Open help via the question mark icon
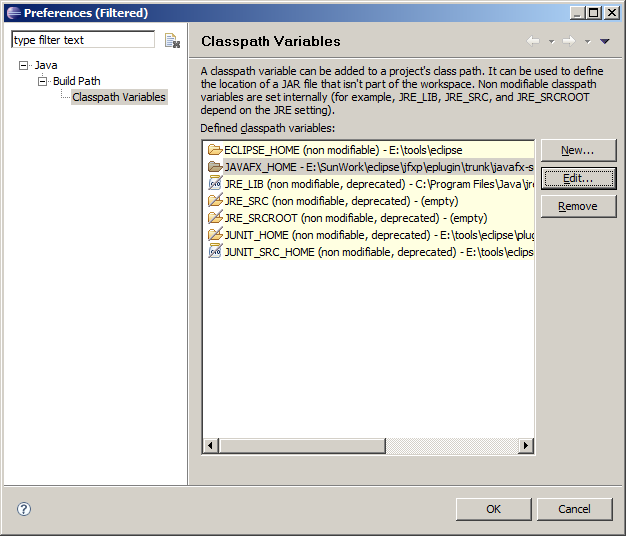The image size is (626, 536). (24, 509)
